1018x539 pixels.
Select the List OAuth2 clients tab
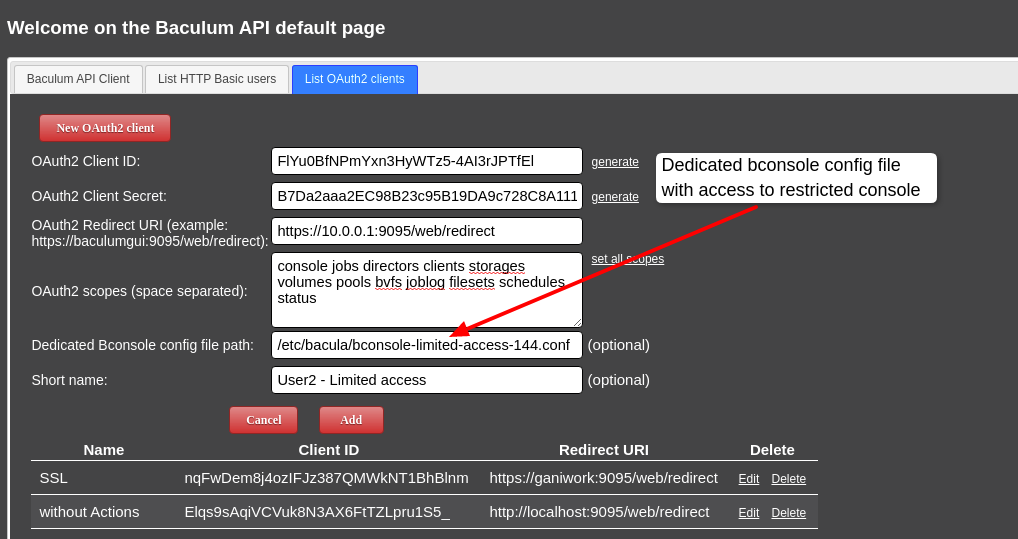pyautogui.click(x=354, y=79)
